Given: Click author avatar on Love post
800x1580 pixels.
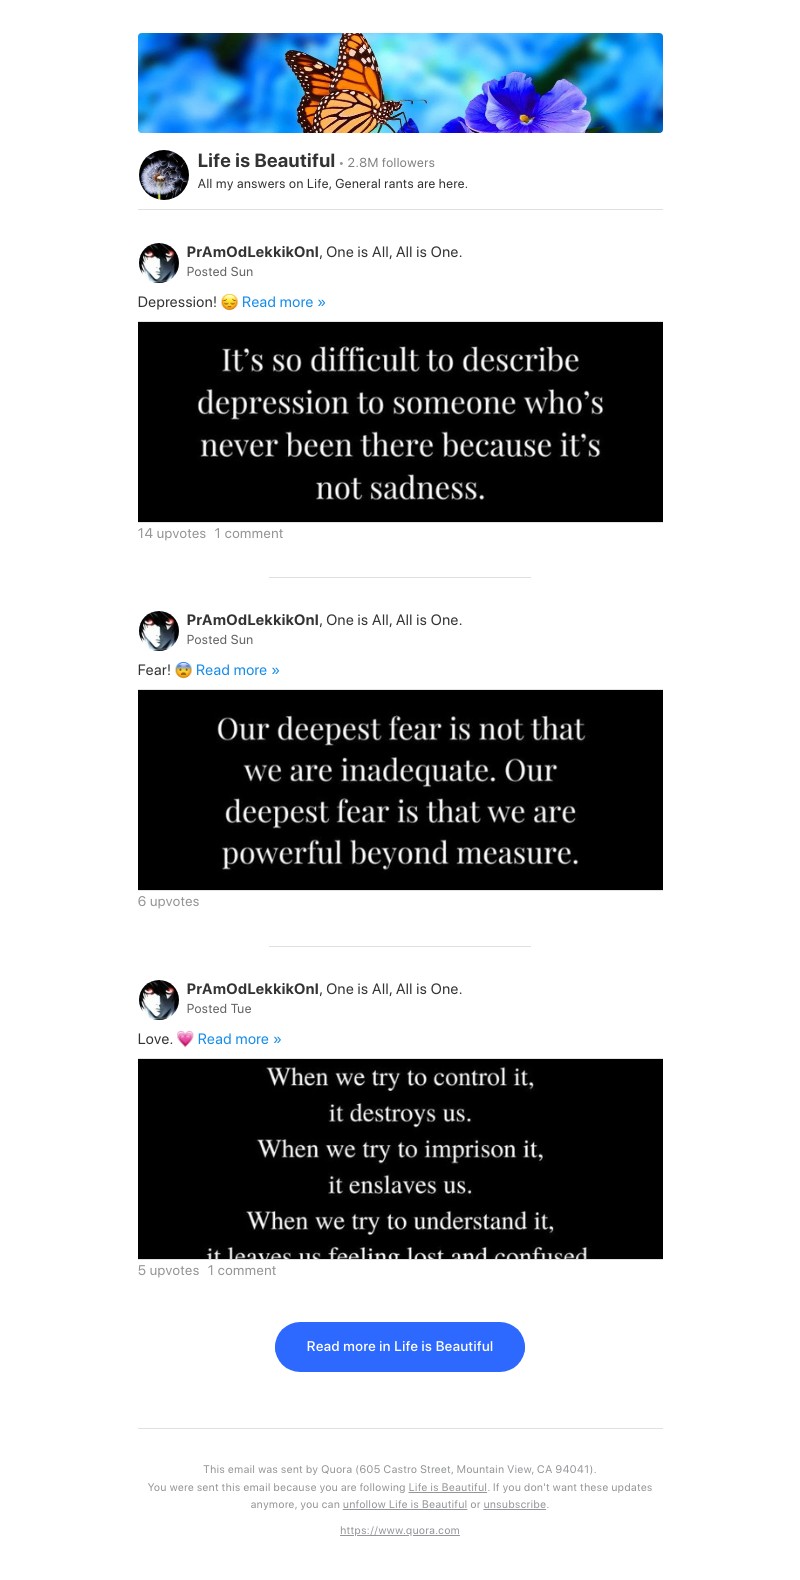Looking at the screenshot, I should 158,1000.
